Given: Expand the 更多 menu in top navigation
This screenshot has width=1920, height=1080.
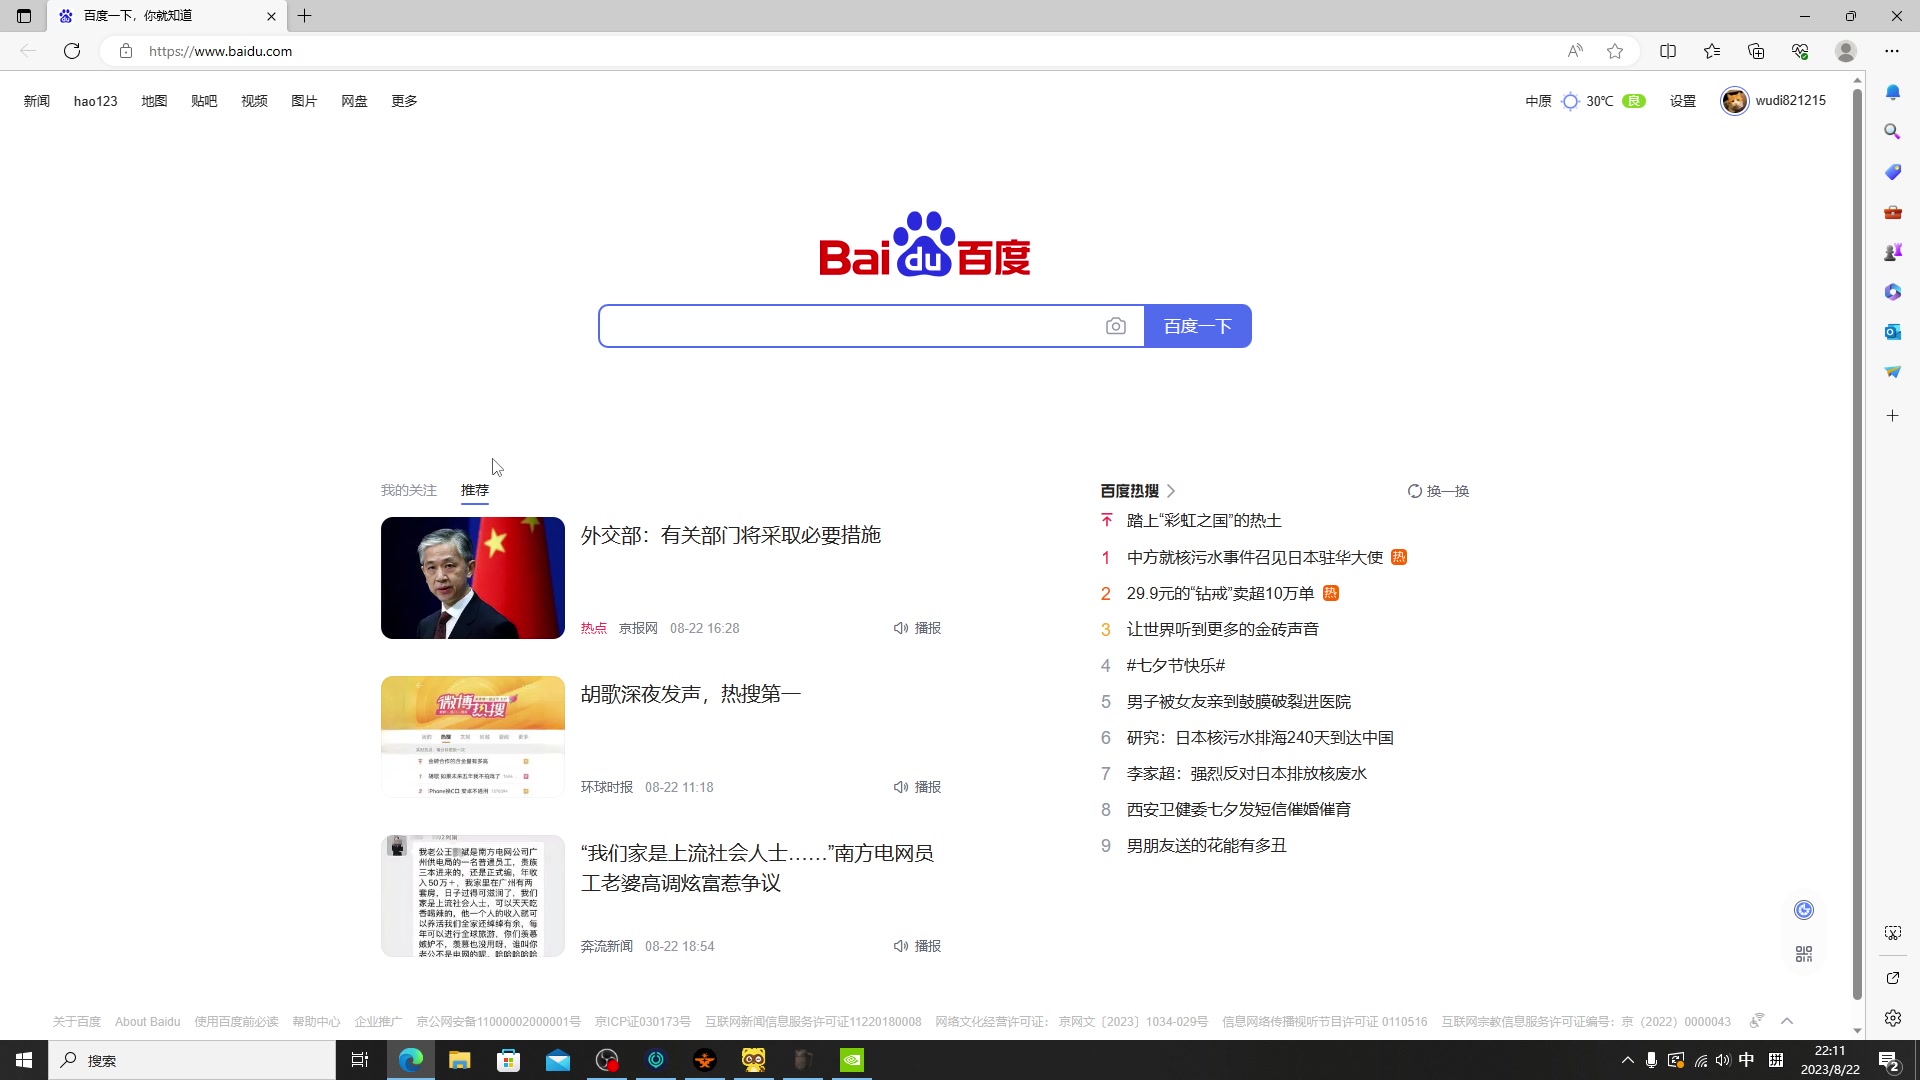Looking at the screenshot, I should (404, 101).
